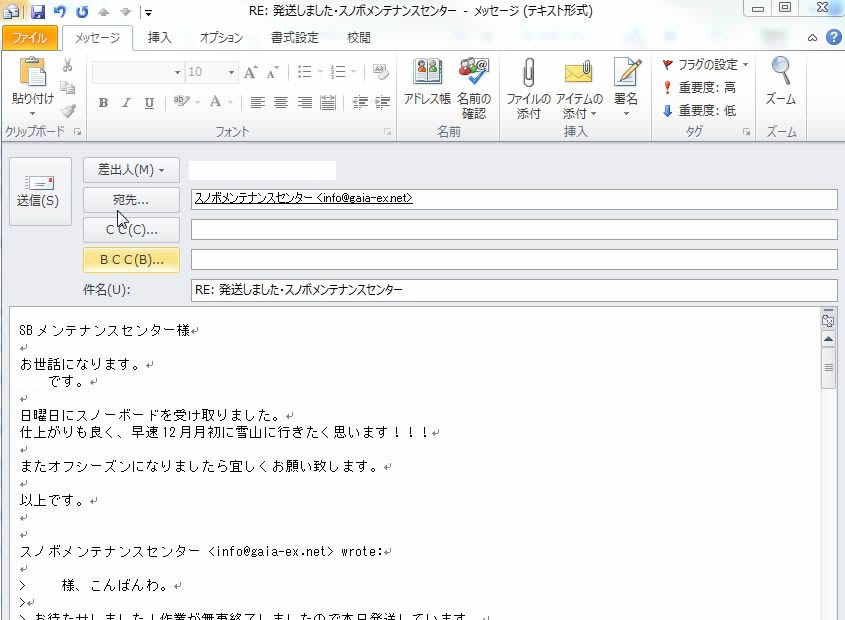Click the Paste (貼り付け) clipboard icon
845x620 pixels.
[32, 72]
